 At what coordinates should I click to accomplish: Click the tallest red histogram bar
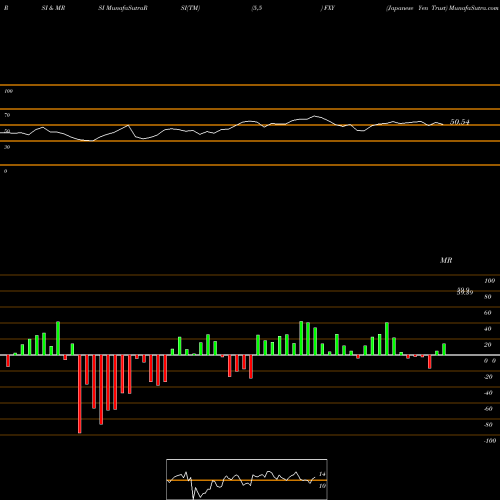(80, 394)
